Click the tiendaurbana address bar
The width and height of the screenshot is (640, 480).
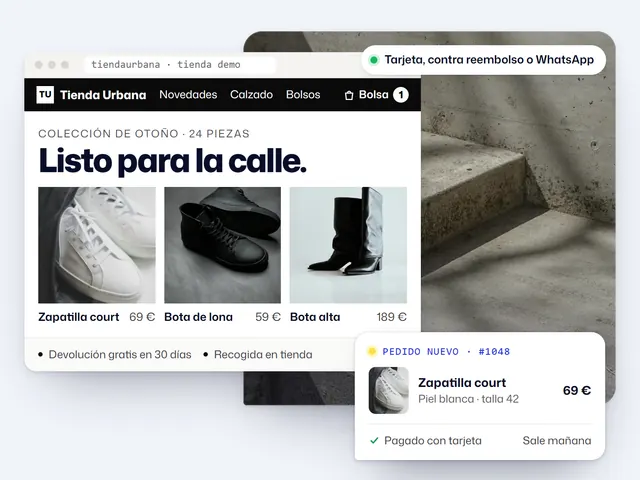click(180, 64)
